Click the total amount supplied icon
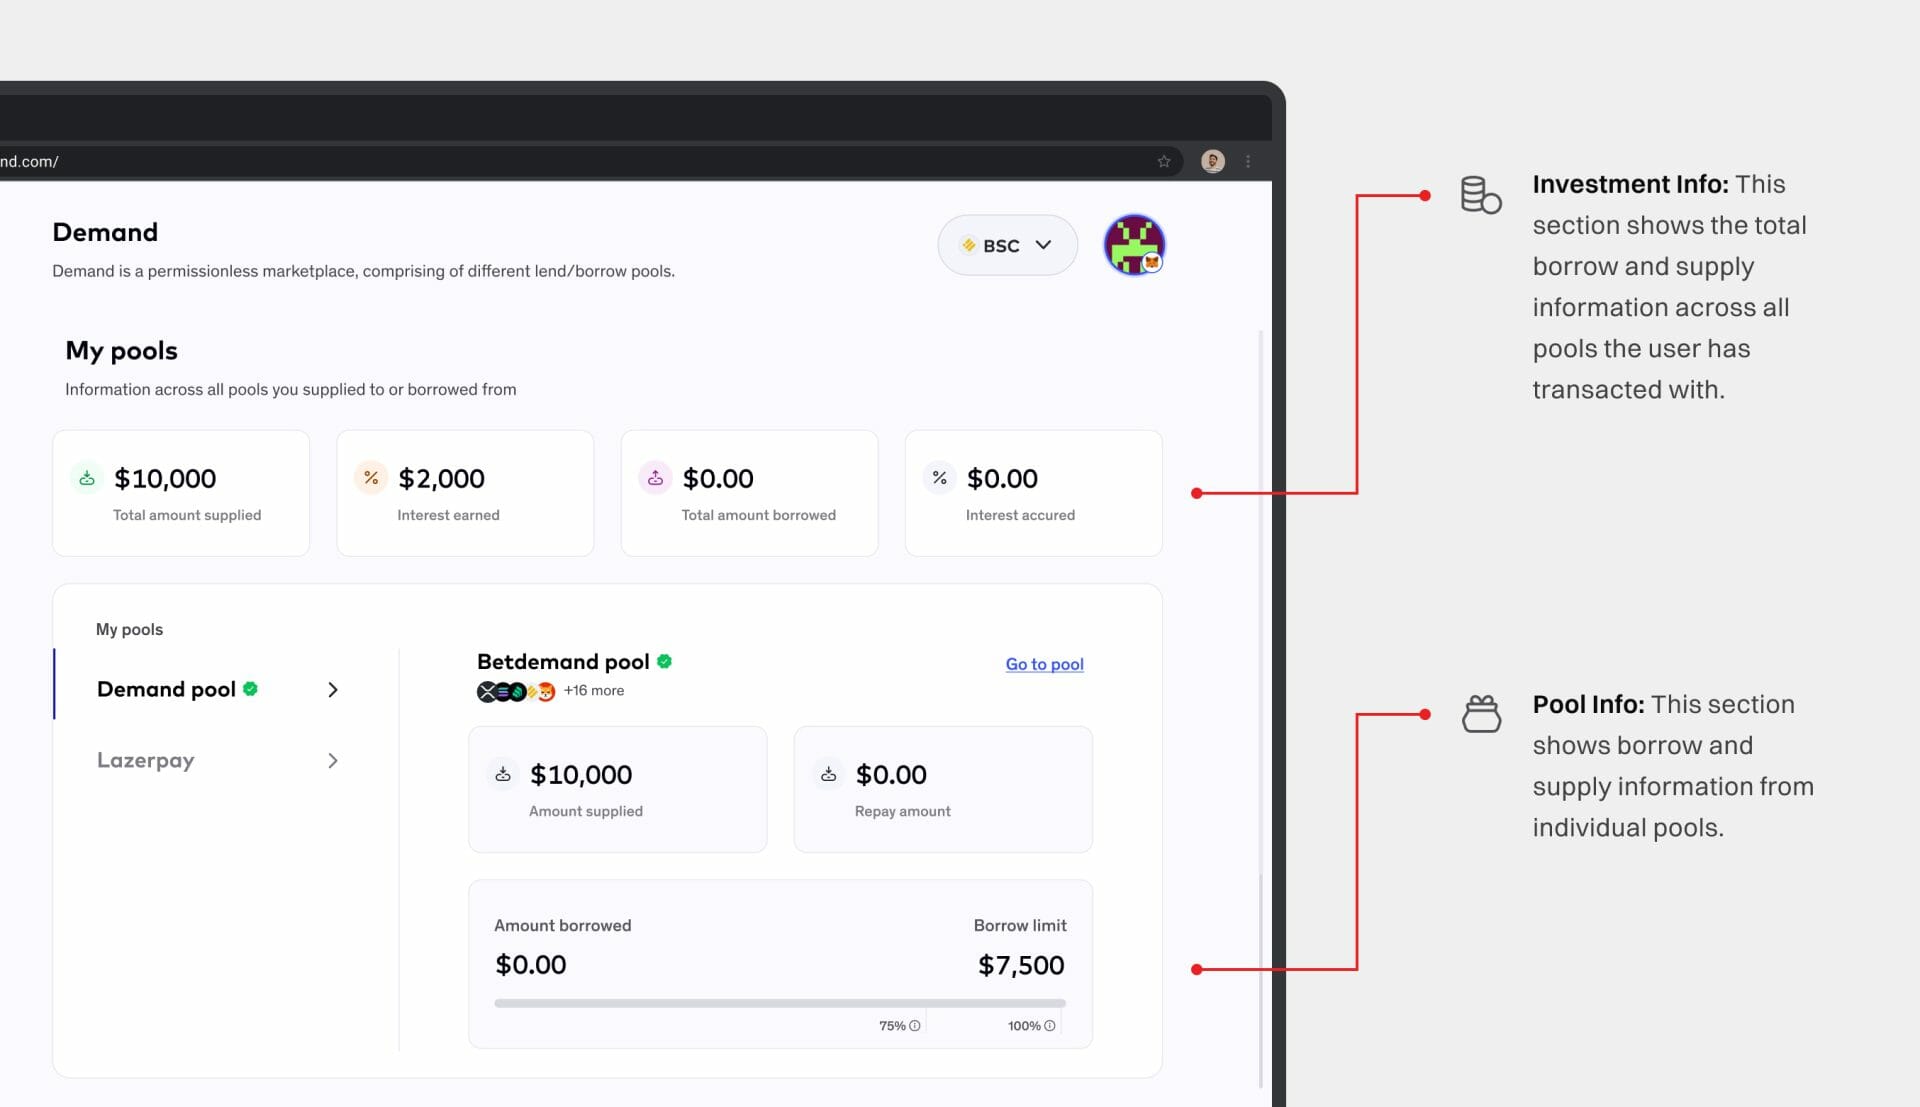The width and height of the screenshot is (1920, 1107). click(86, 478)
